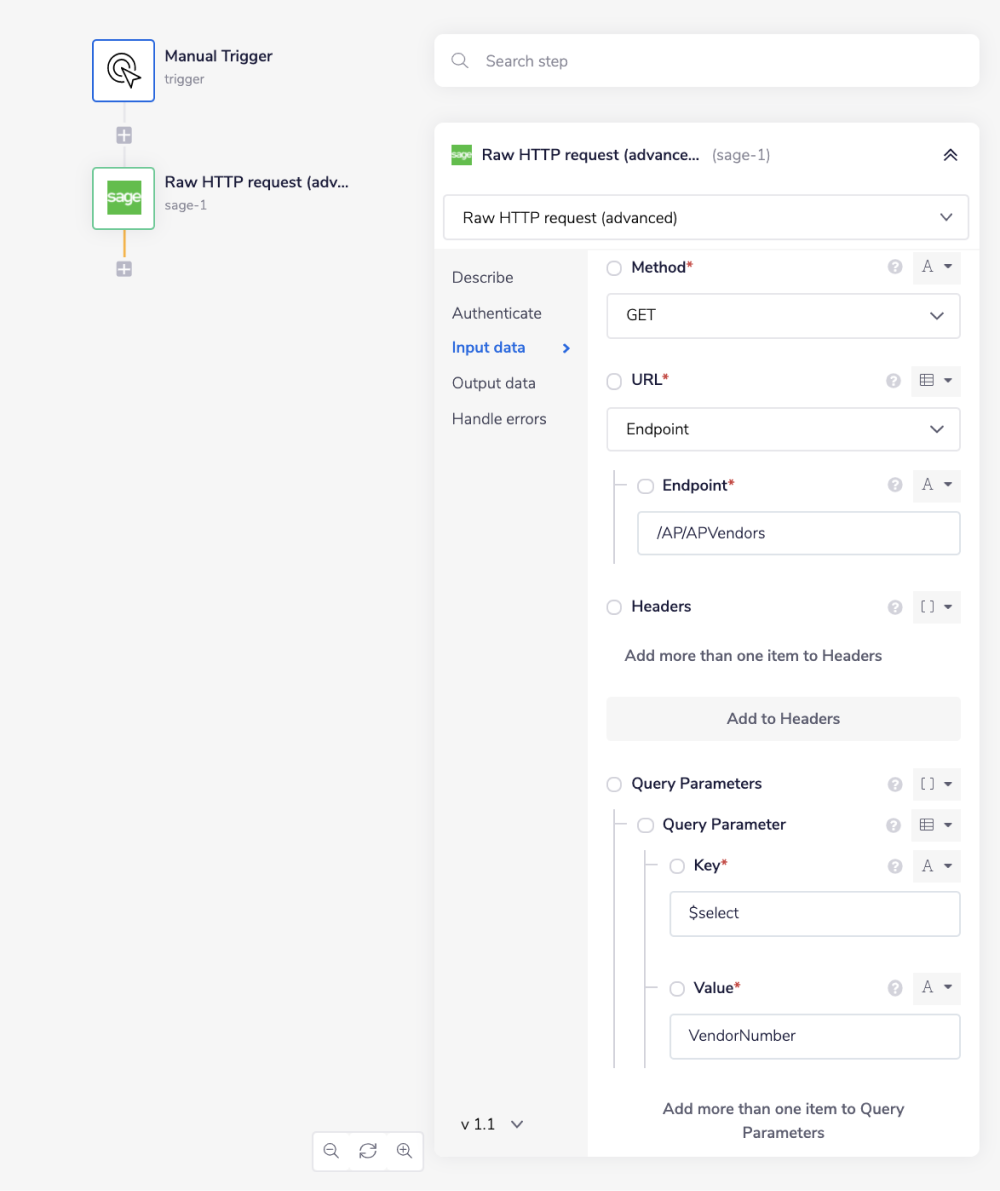1000x1191 pixels.
Task: Switch to the Authenticate tab
Action: tap(496, 313)
